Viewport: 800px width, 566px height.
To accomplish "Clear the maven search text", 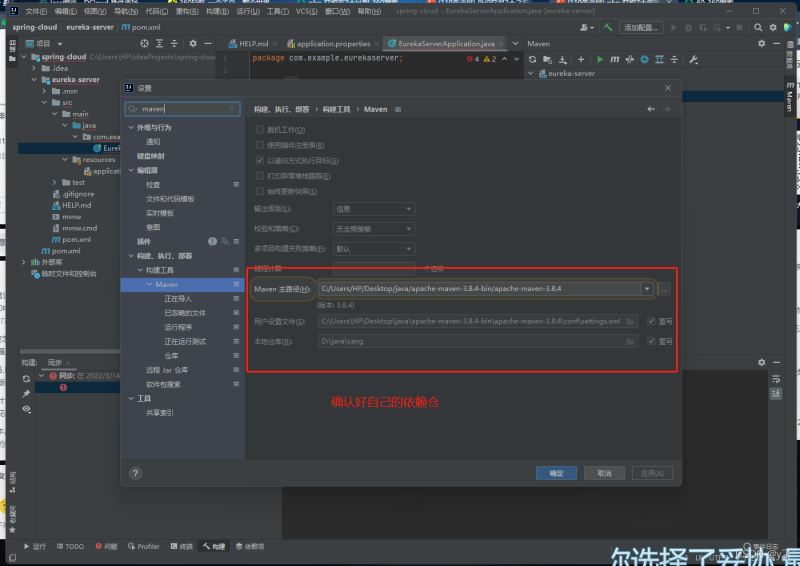I will click(233, 108).
